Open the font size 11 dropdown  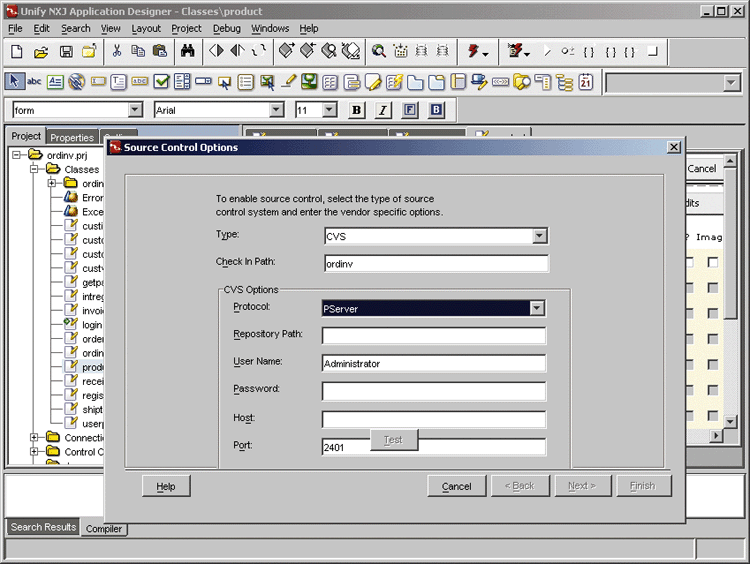(329, 110)
